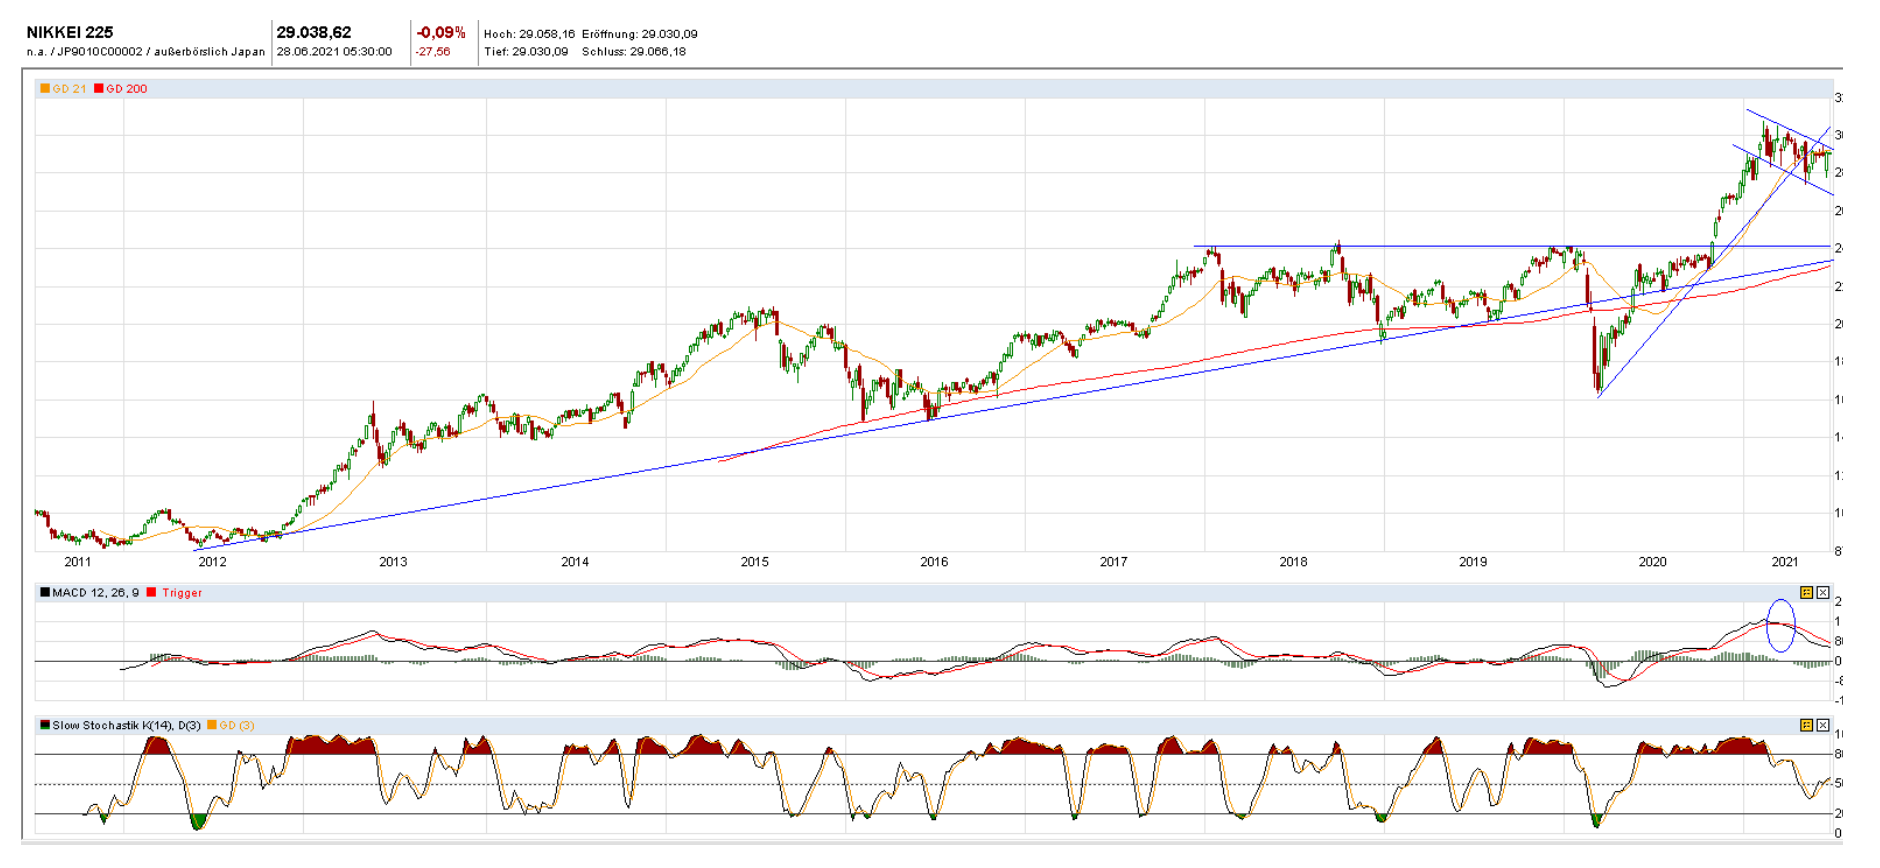Close the MACD indicator panel
Image resolution: width=1880 pixels, height=868 pixels.
[x=1823, y=593]
